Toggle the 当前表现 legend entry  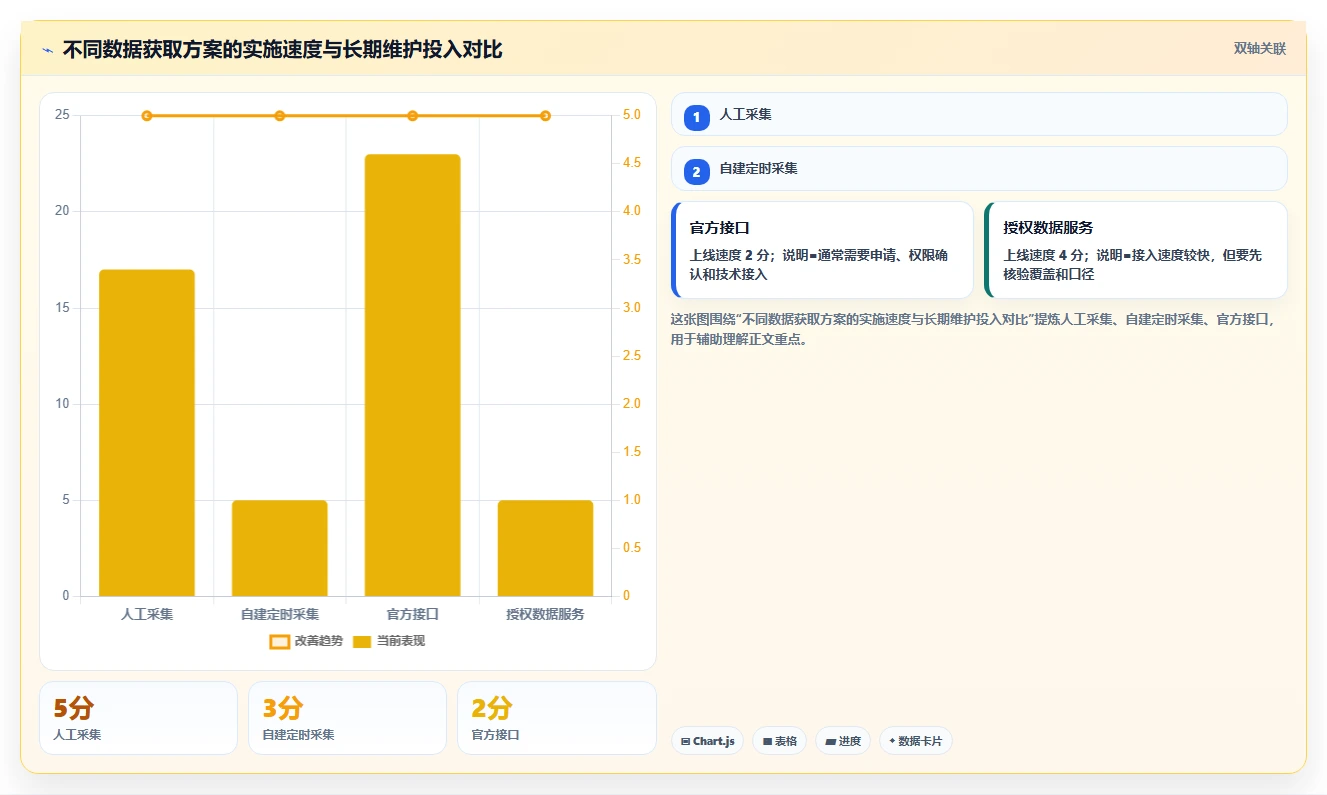click(389, 641)
